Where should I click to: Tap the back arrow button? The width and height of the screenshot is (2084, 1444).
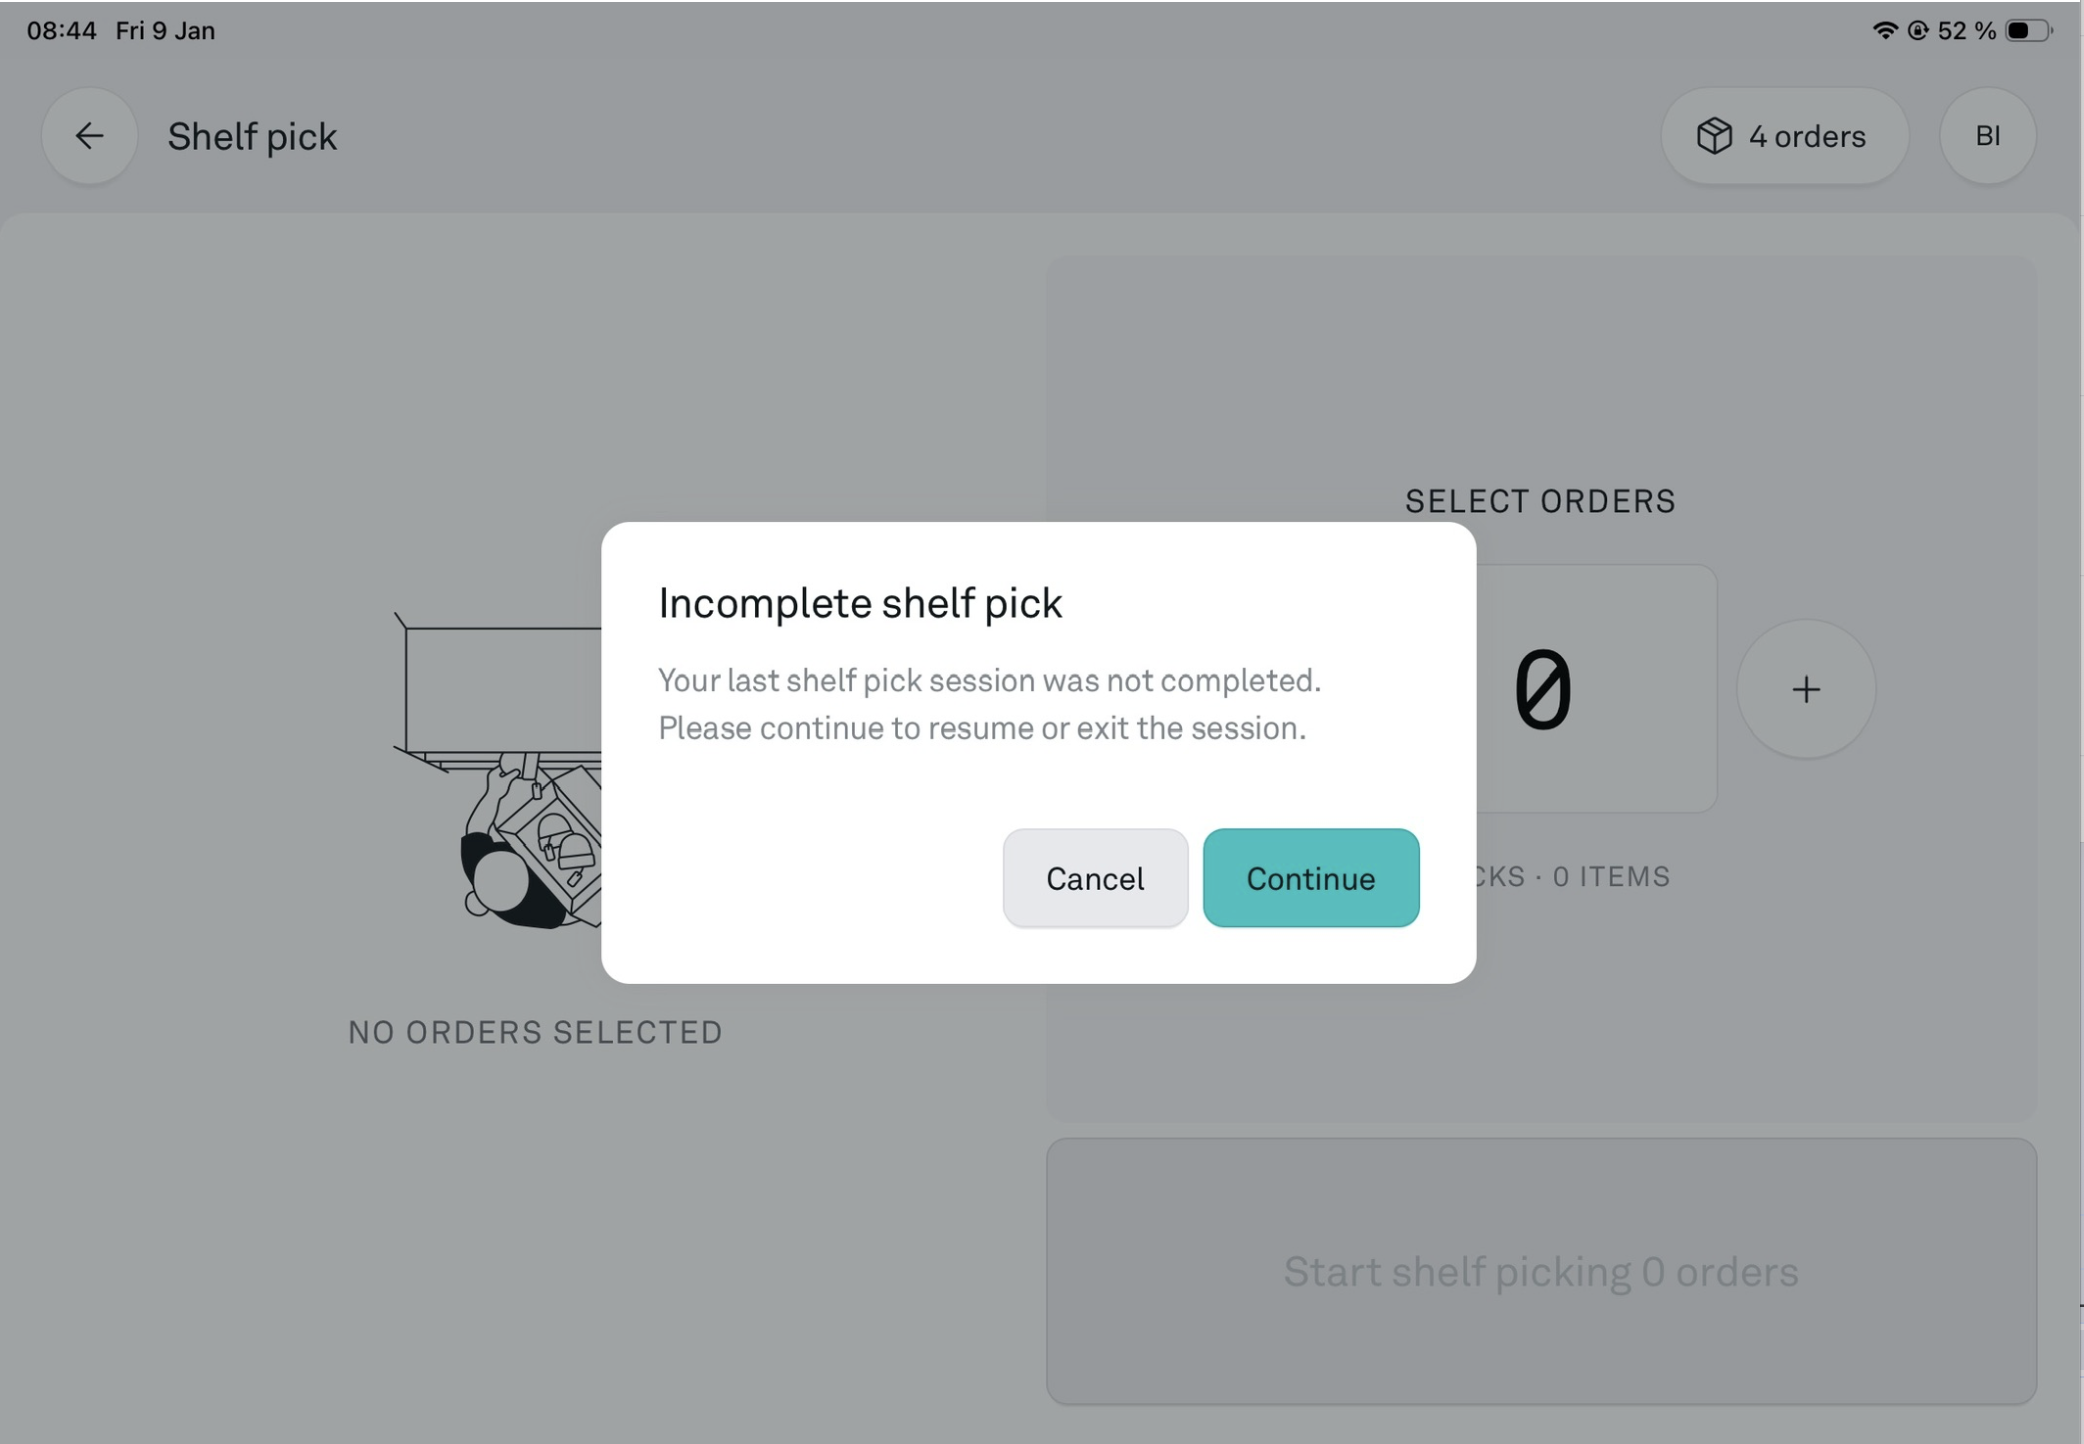tap(89, 136)
